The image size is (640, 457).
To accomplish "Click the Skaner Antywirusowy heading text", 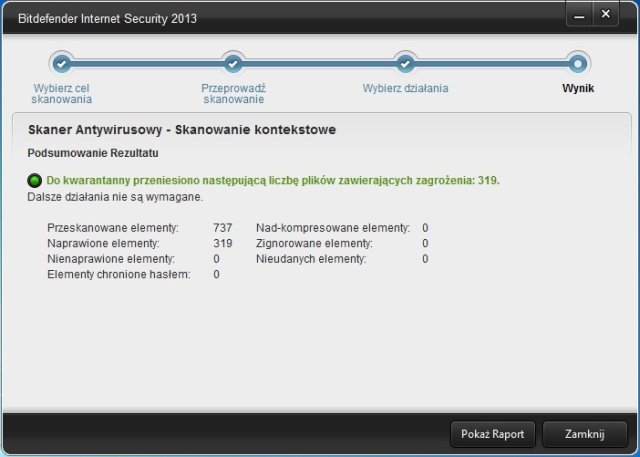I will click(x=181, y=130).
